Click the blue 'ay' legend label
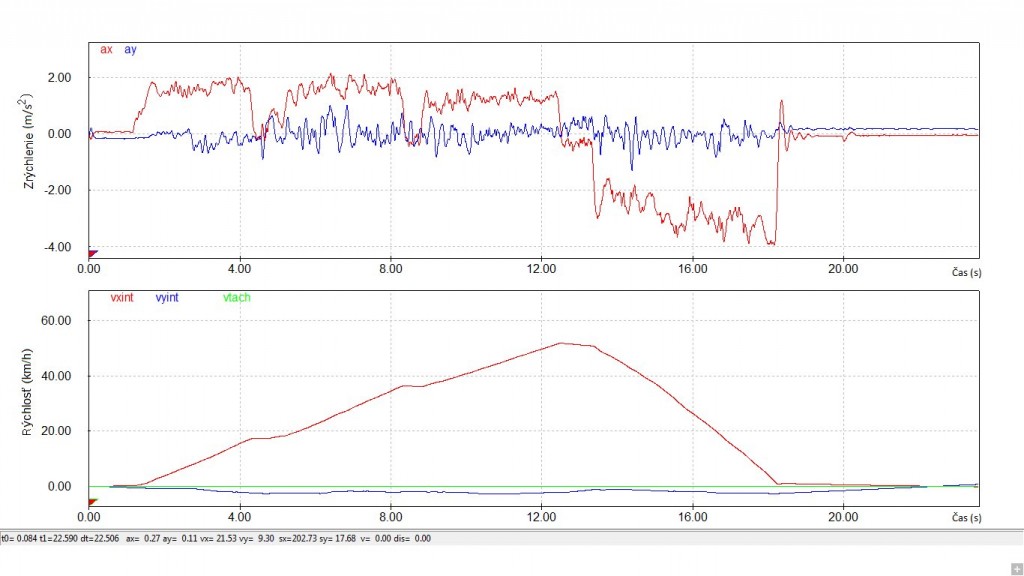Viewport: 1024px width, 576px height. click(131, 50)
